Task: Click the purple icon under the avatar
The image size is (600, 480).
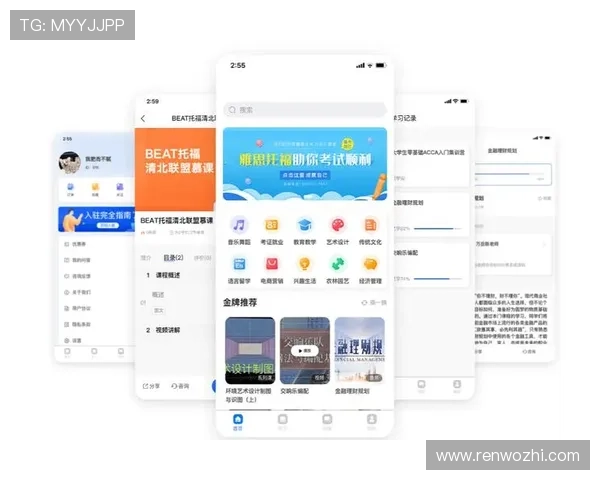Action: [x=120, y=187]
